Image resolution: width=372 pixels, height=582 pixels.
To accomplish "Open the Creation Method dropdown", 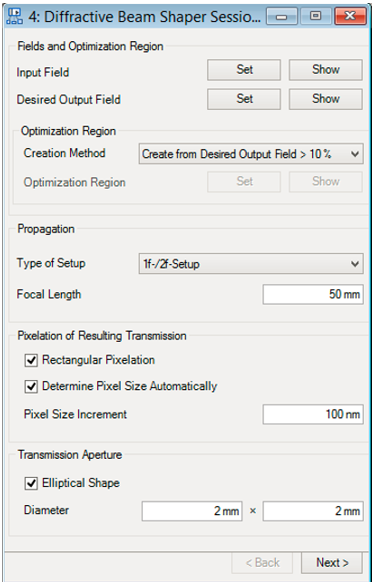I will pos(251,154).
